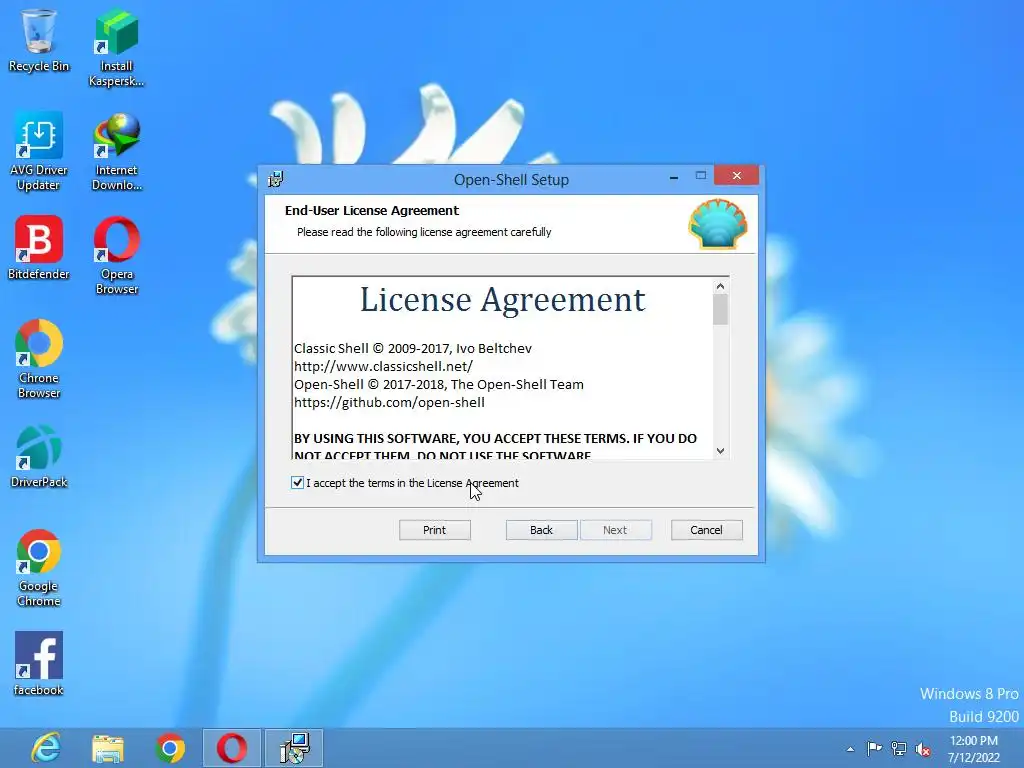The height and width of the screenshot is (768, 1024).
Task: Click the Open-Shell © 2017-2018 line
Action: [x=439, y=384]
